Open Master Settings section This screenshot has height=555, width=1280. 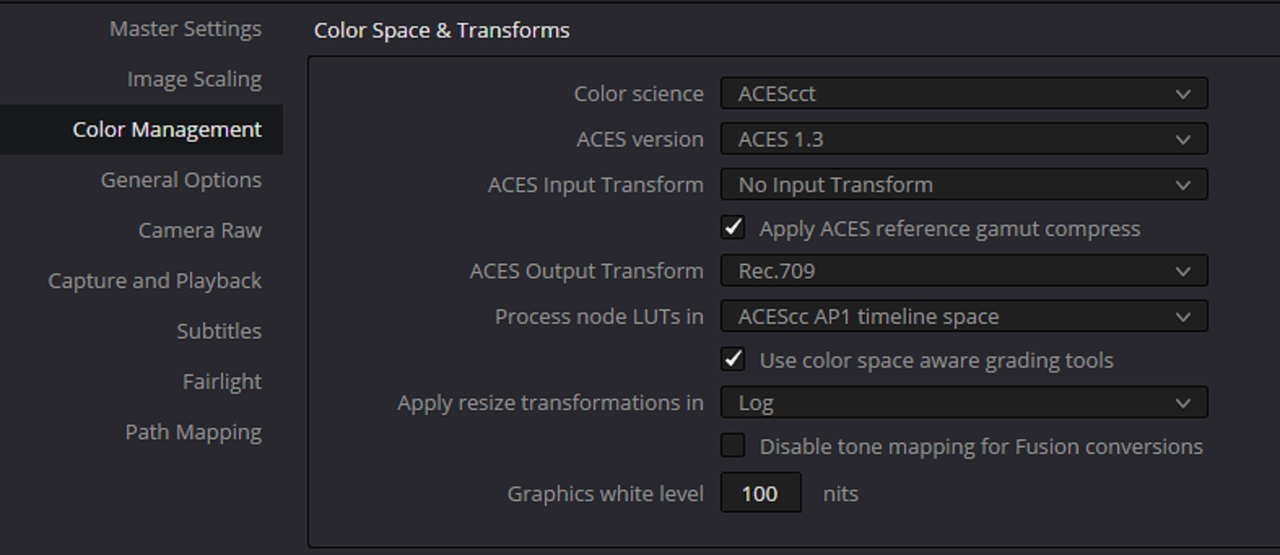(185, 29)
